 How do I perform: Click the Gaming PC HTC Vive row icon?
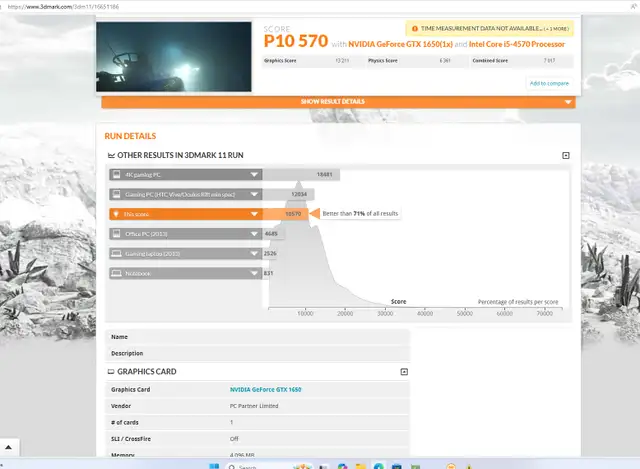(x=116, y=194)
